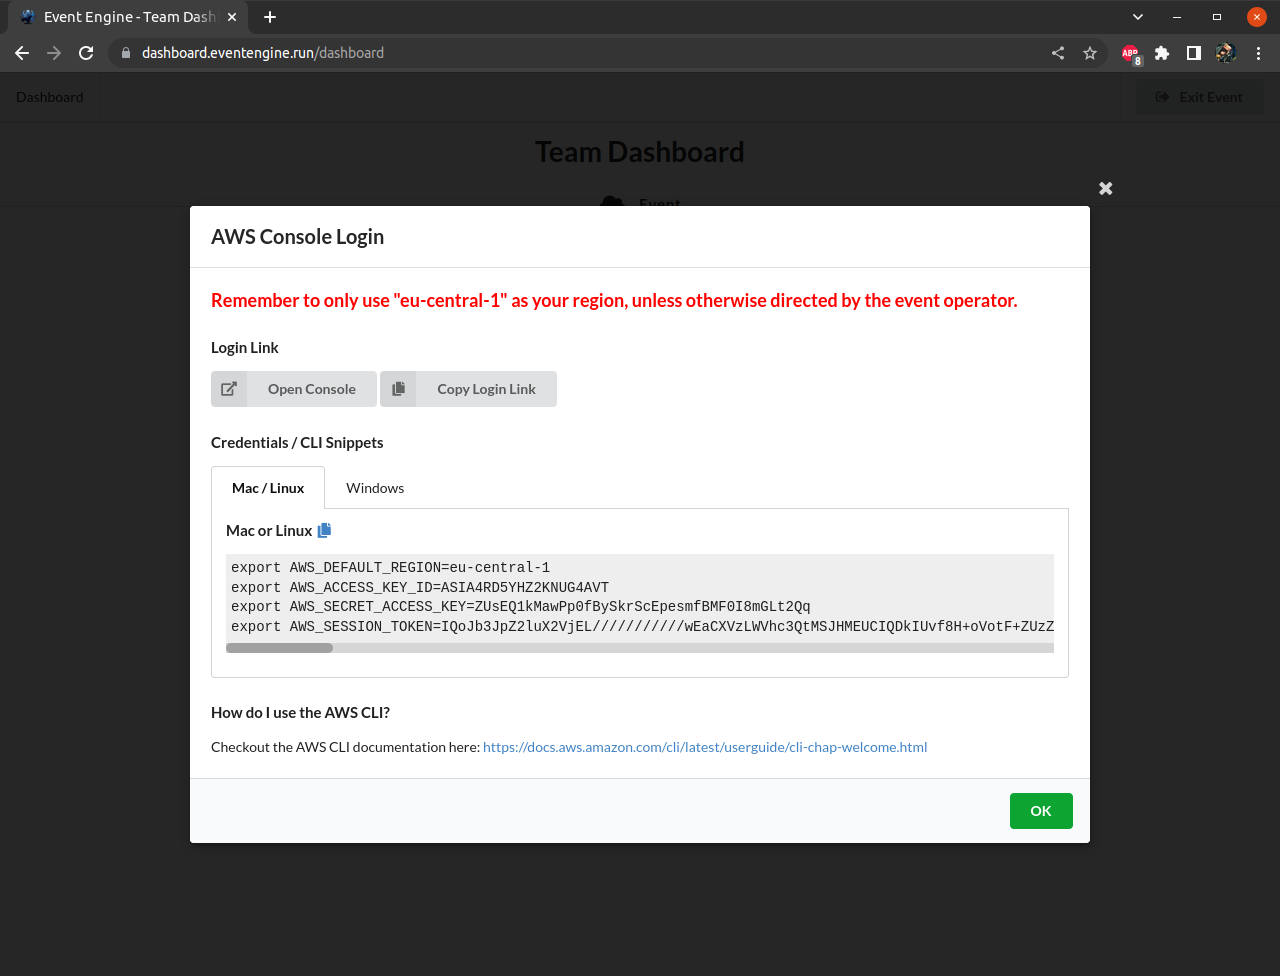Click the Exit Event button

tap(1199, 97)
